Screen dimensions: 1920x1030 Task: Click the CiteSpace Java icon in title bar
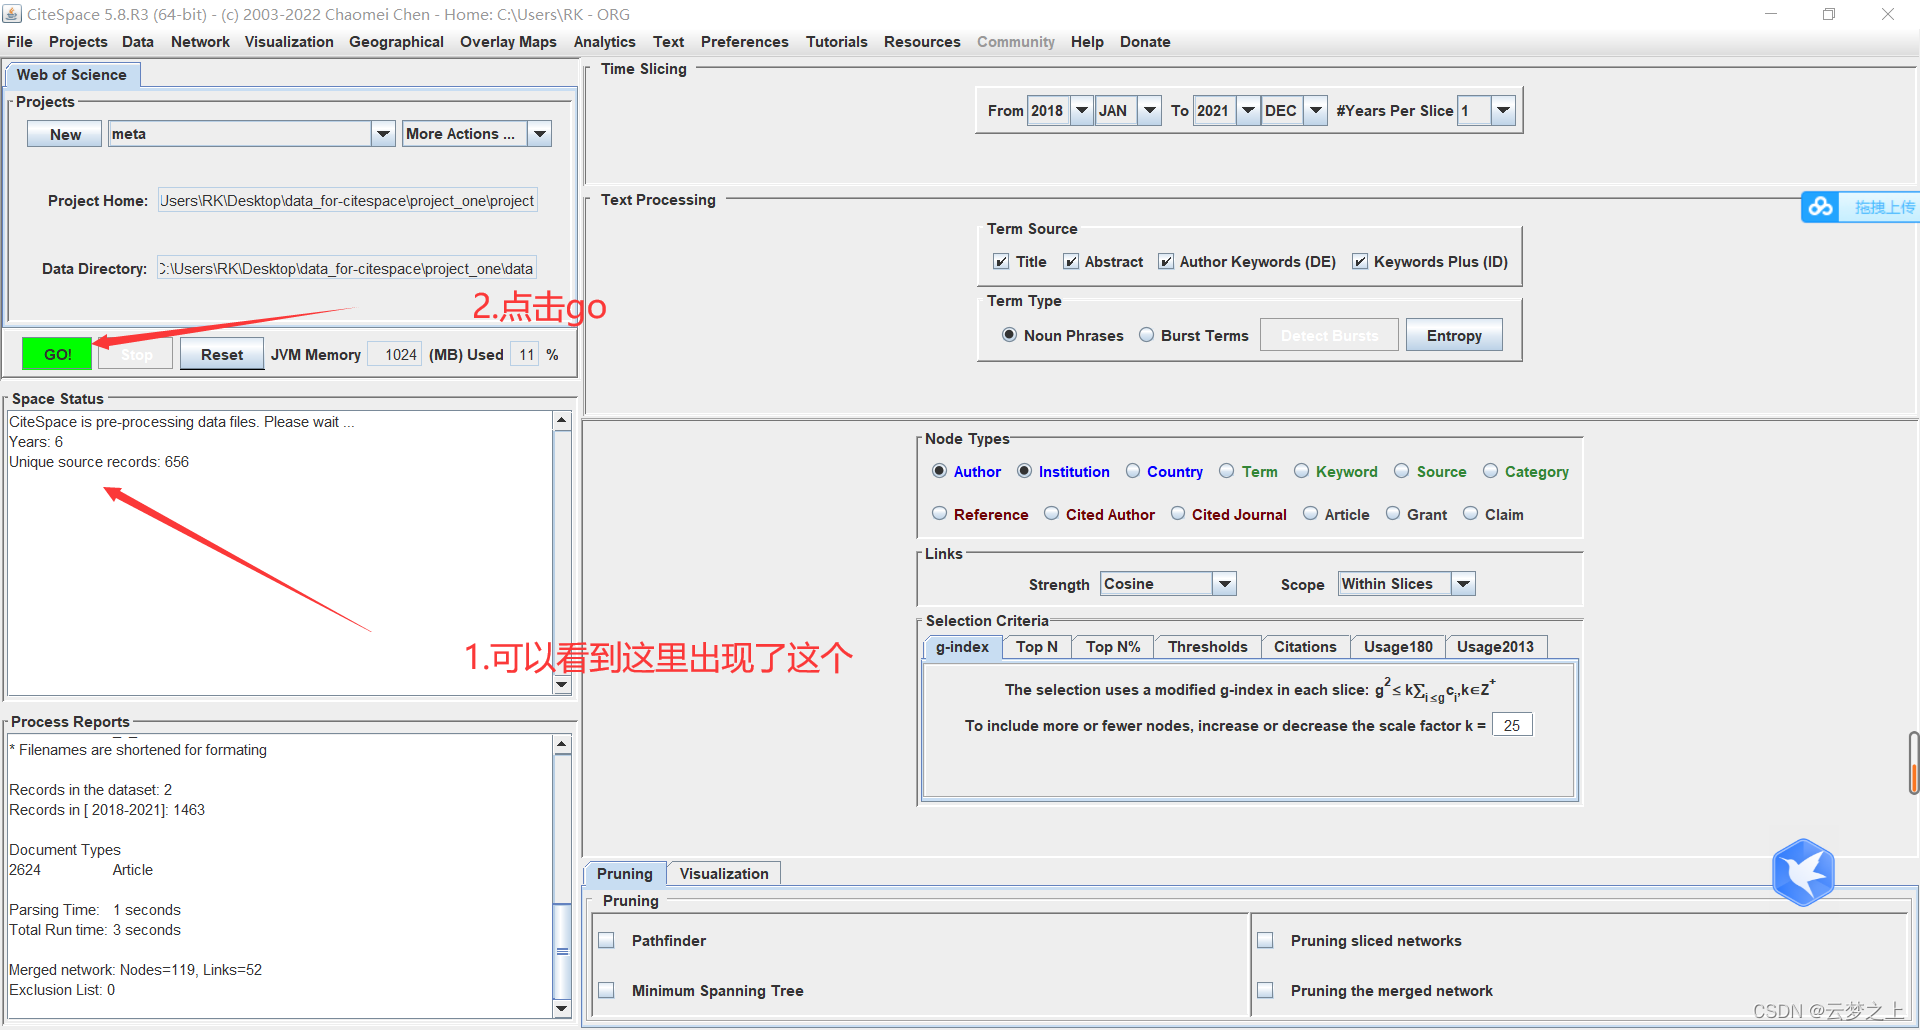point(12,13)
